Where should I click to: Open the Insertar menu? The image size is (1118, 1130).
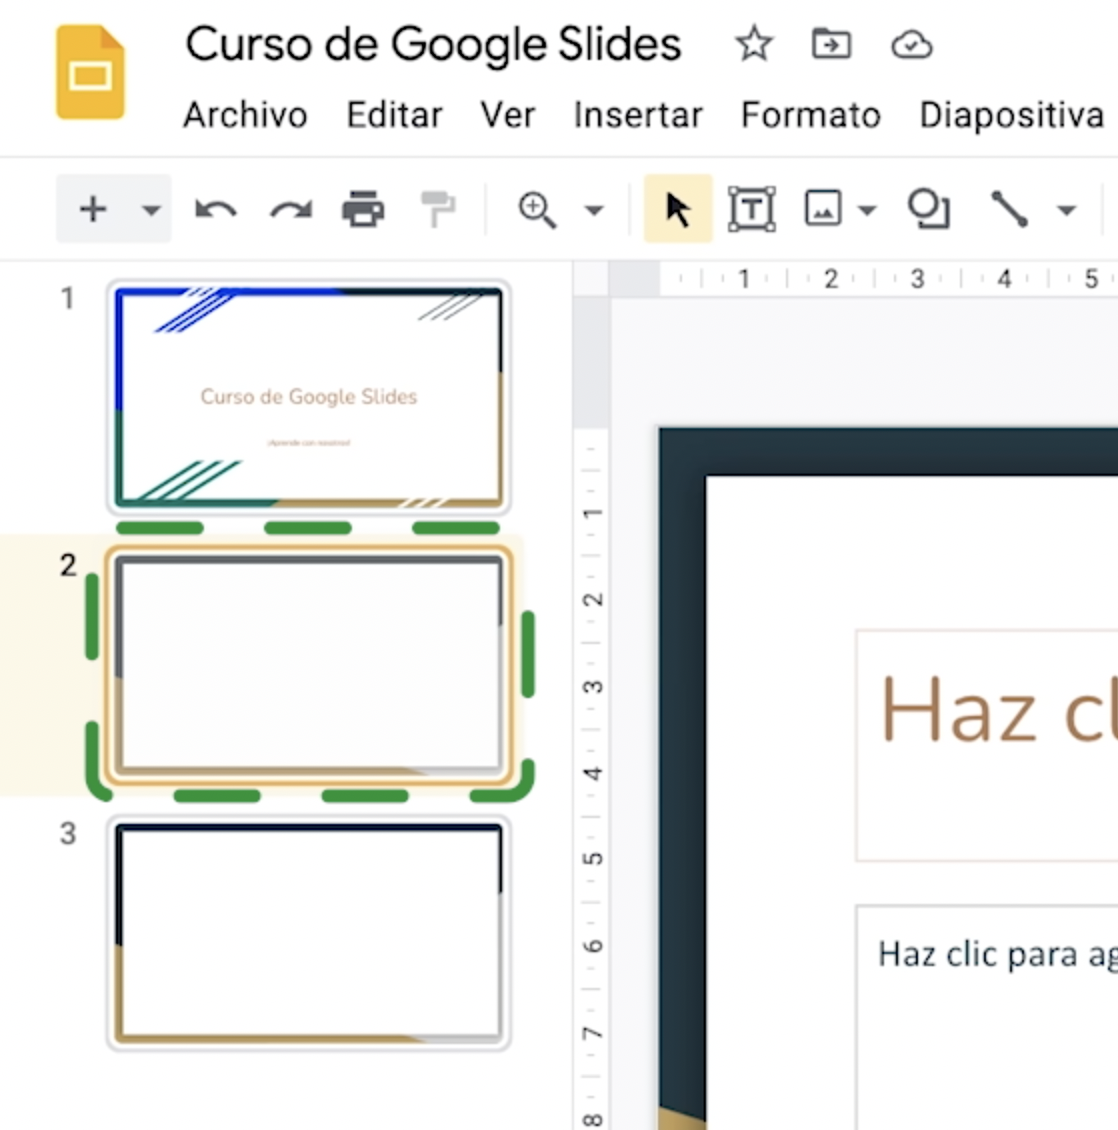pyautogui.click(x=637, y=114)
